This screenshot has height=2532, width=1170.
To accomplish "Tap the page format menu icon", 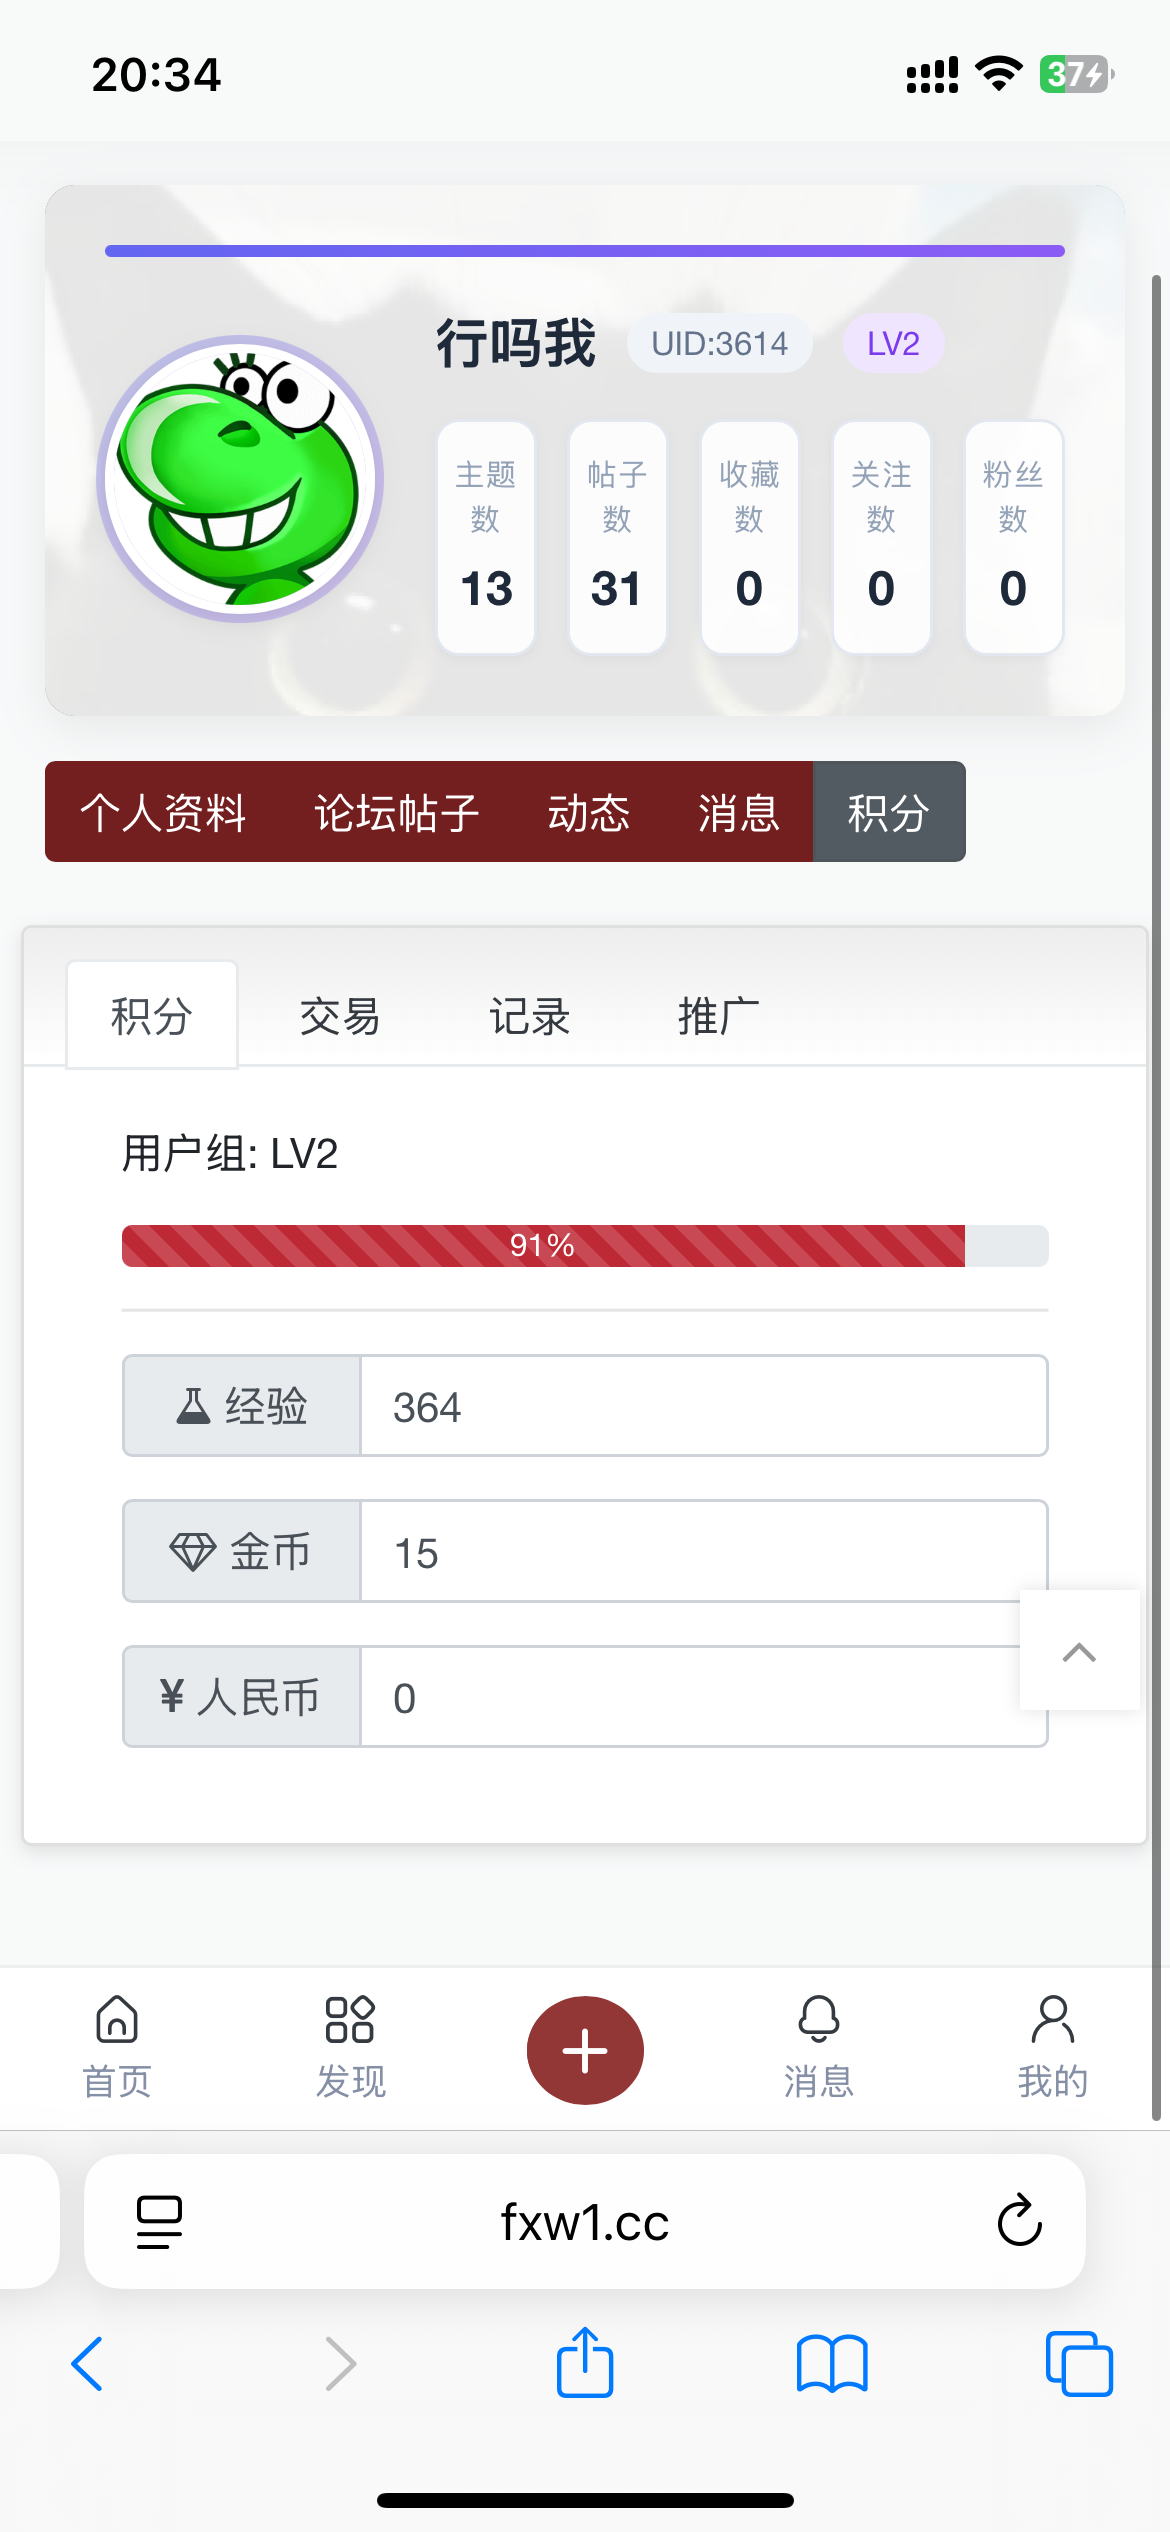I will (x=159, y=2221).
